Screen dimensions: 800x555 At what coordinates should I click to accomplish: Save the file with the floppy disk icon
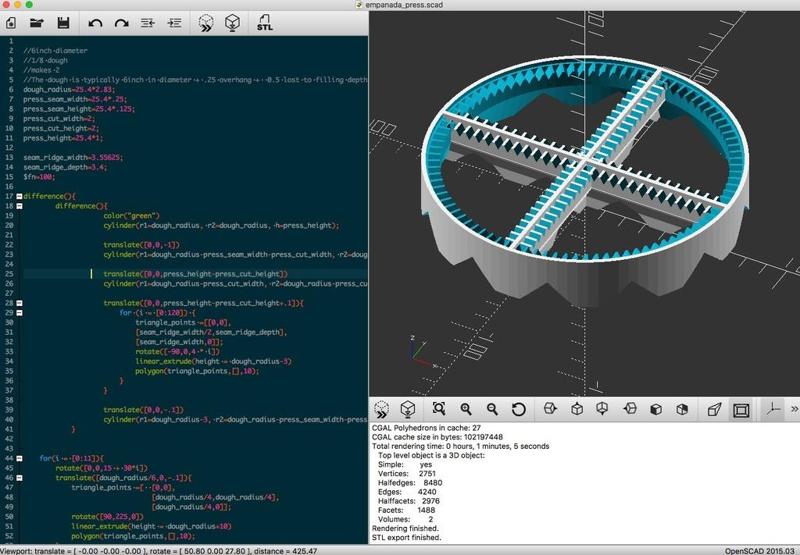(63, 23)
